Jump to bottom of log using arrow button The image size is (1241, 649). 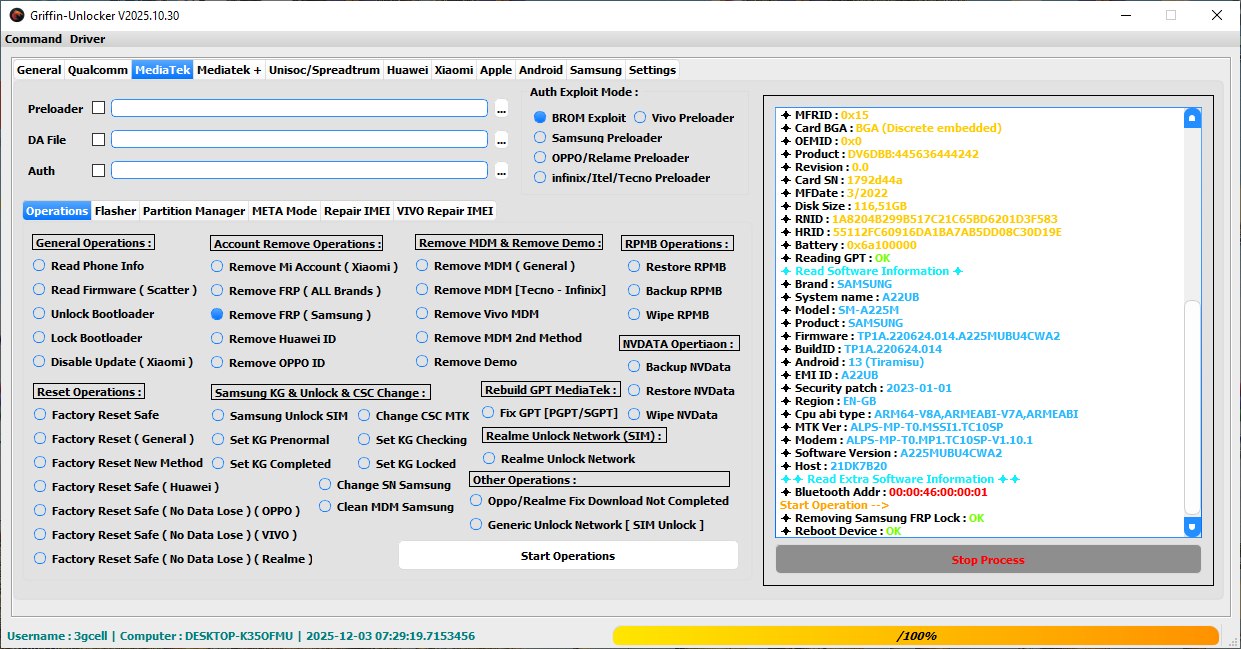pos(1191,526)
